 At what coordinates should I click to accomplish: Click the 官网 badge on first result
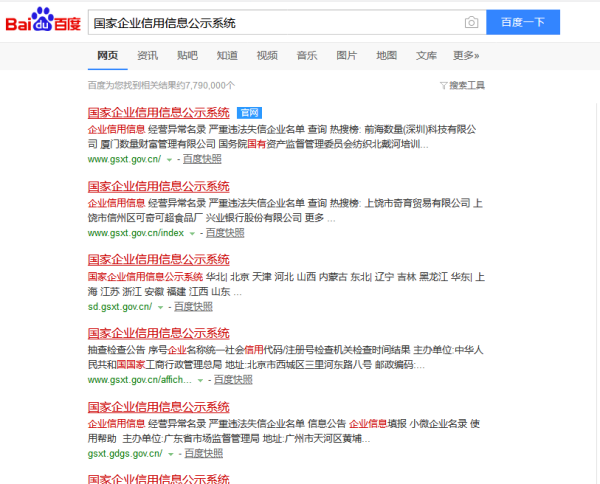(249, 112)
